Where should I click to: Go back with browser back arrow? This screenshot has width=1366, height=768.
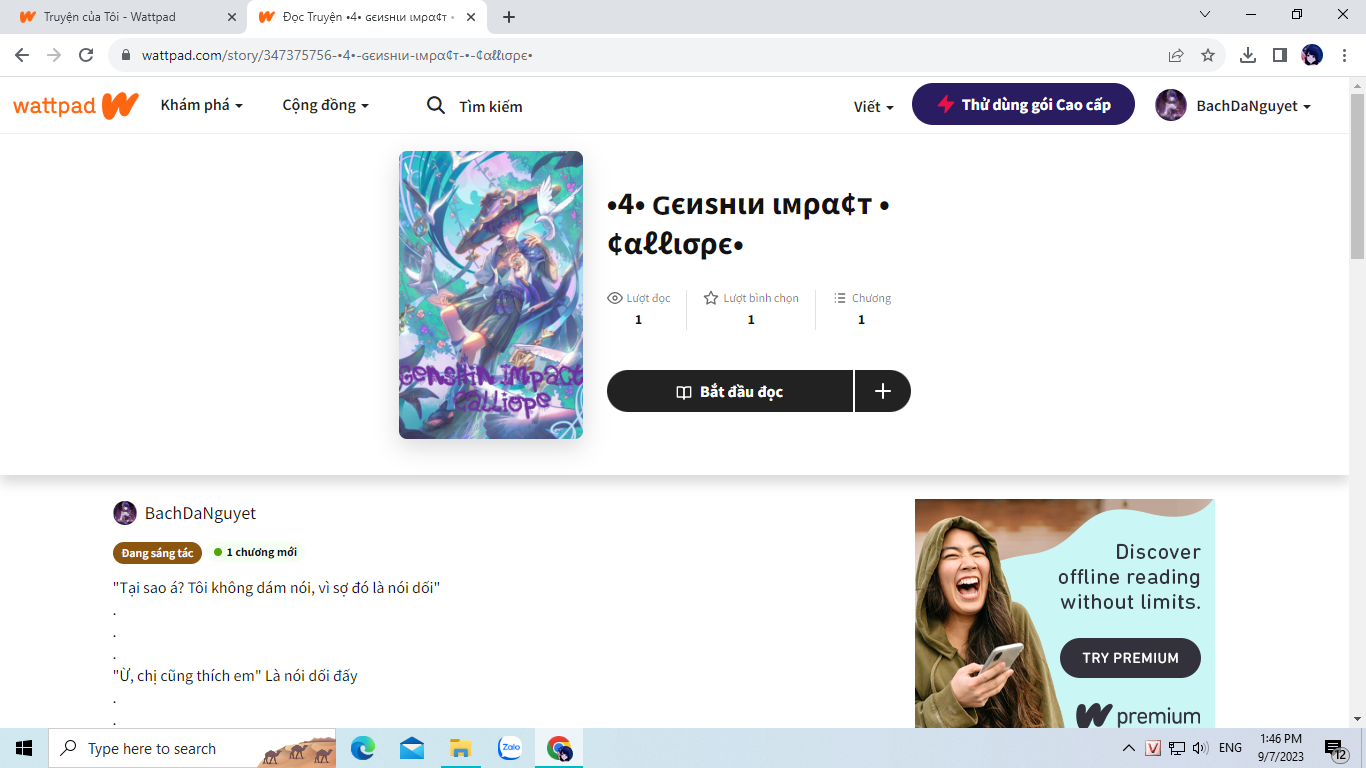point(22,55)
